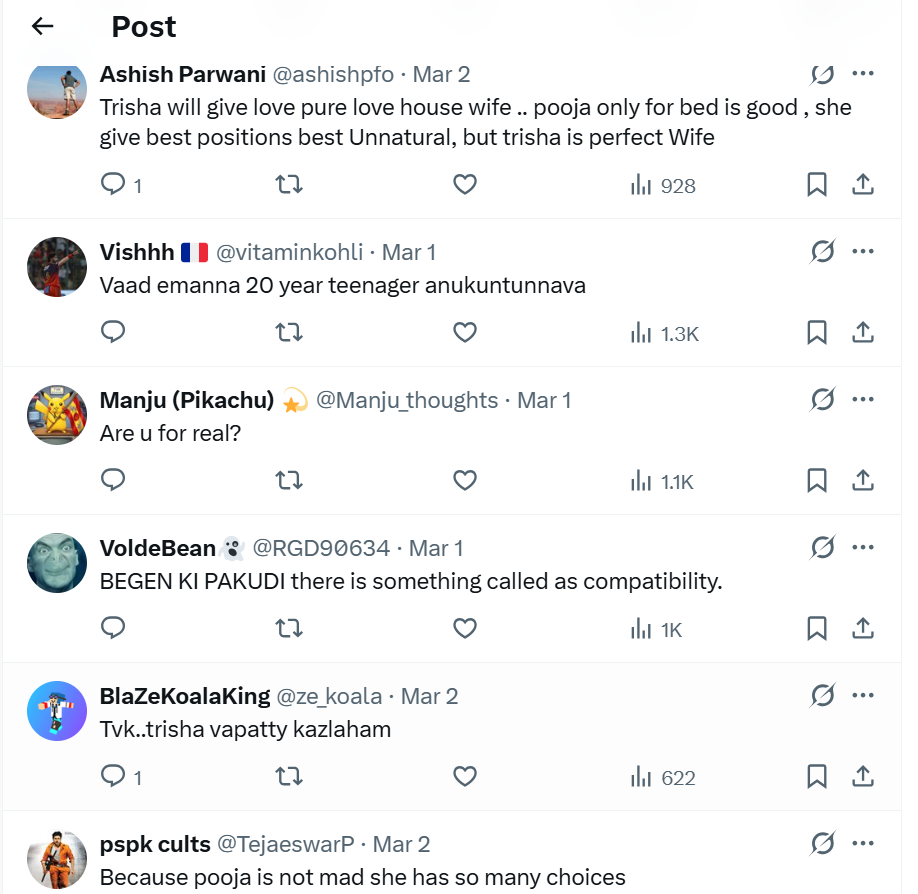Open more options for Manju (Pikachu)'s reply
Screen dimensions: 918x894
pos(863,400)
